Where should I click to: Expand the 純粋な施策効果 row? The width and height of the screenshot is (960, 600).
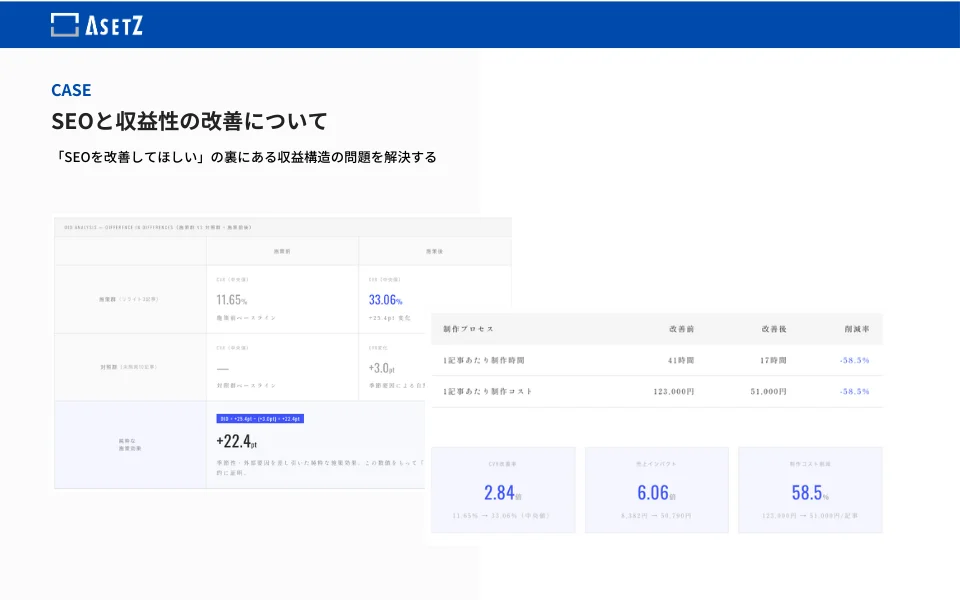pos(130,445)
